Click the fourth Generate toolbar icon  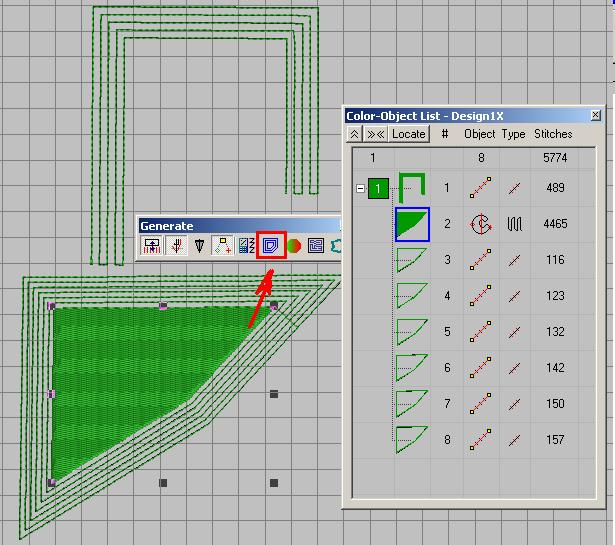click(x=223, y=246)
